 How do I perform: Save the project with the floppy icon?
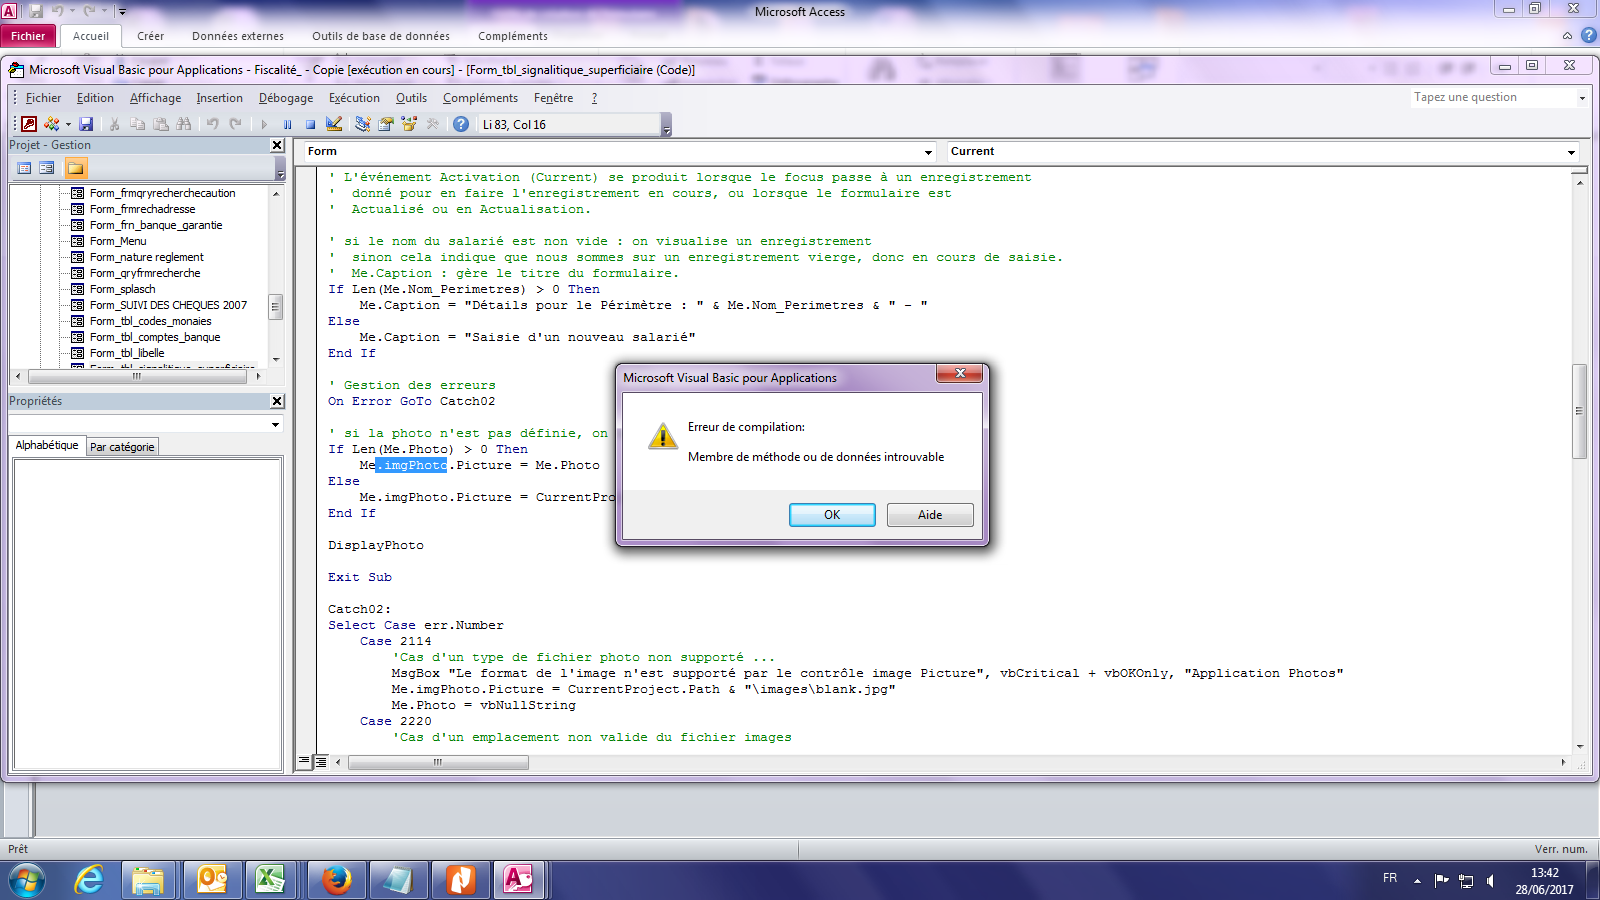[x=86, y=124]
